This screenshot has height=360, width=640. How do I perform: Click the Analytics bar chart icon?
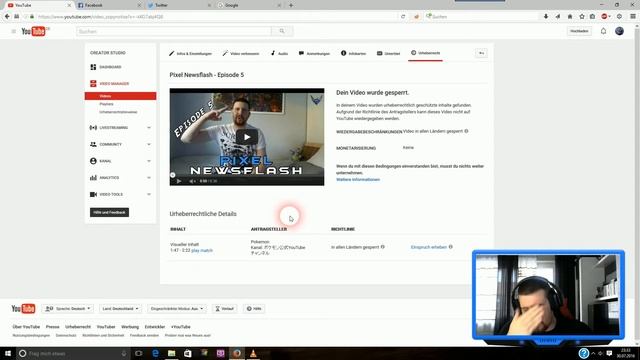[x=93, y=178]
